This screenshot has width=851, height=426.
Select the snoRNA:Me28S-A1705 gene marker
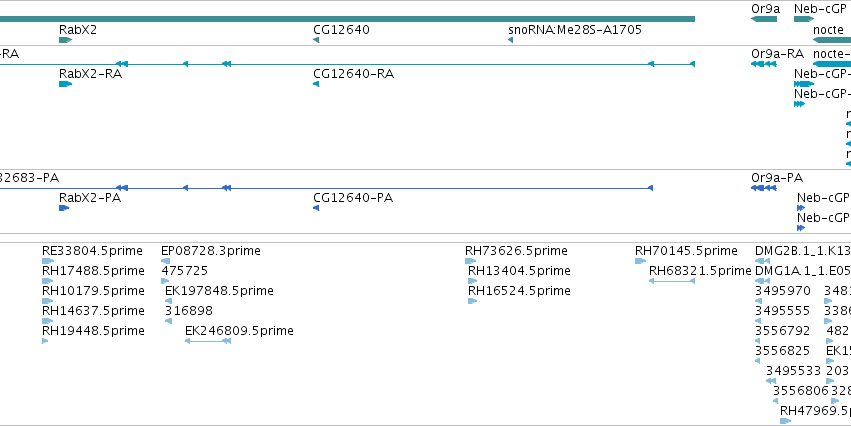tap(511, 40)
